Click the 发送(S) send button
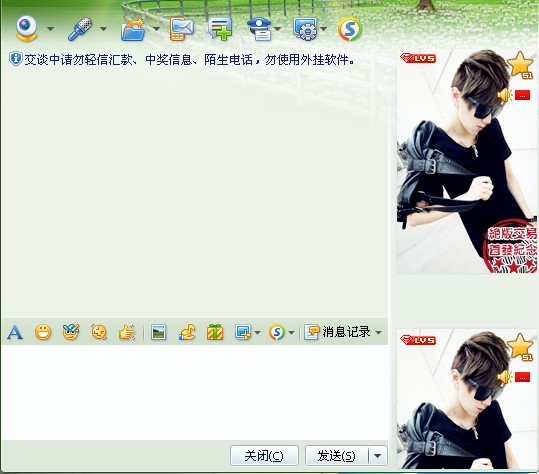The image size is (539, 474). click(337, 456)
